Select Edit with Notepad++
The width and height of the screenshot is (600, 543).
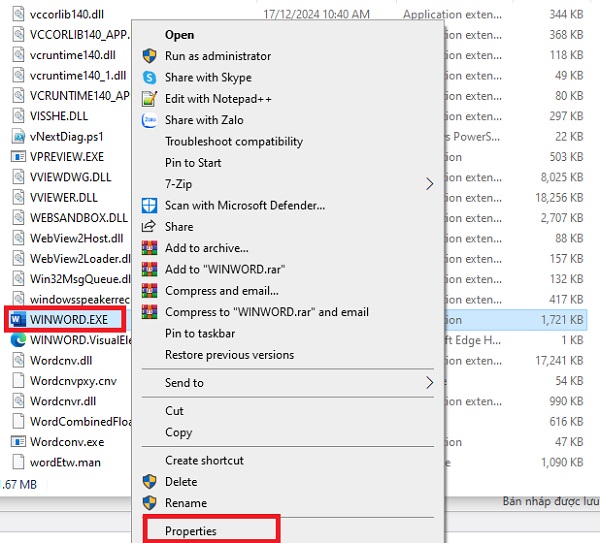point(218,99)
